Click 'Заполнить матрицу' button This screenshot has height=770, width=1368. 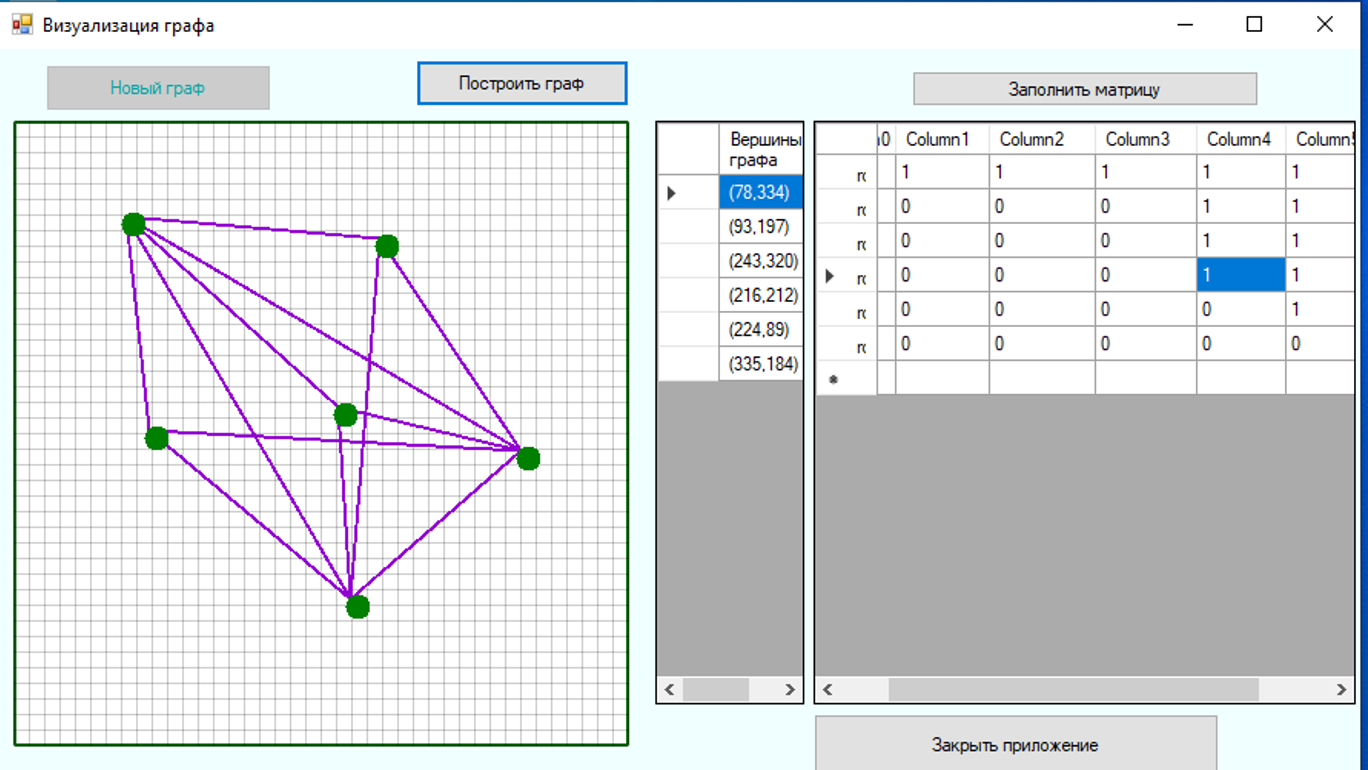1084,89
